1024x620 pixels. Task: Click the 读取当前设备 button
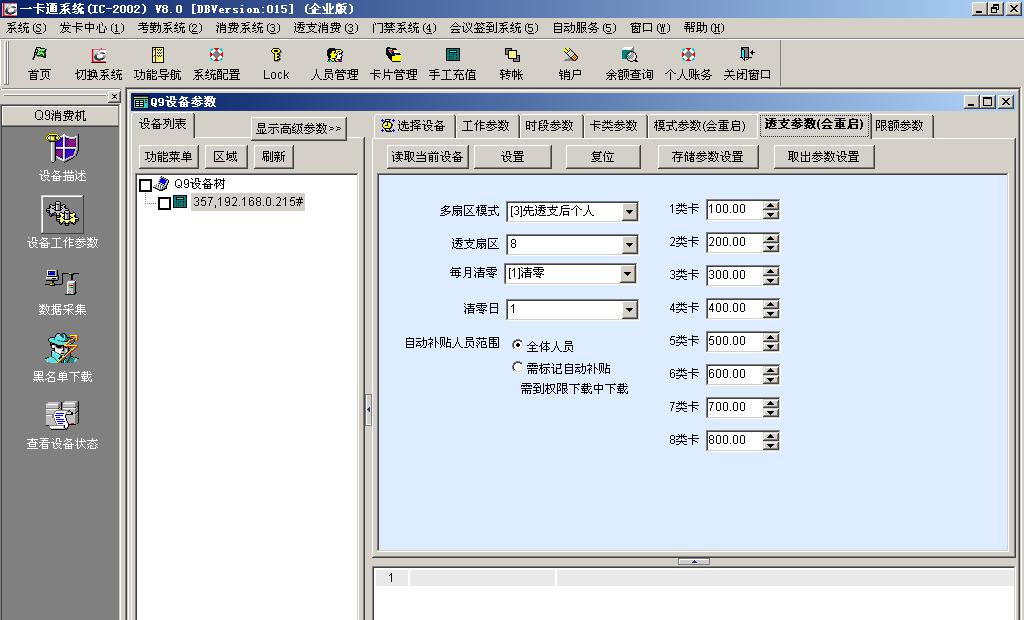point(427,157)
